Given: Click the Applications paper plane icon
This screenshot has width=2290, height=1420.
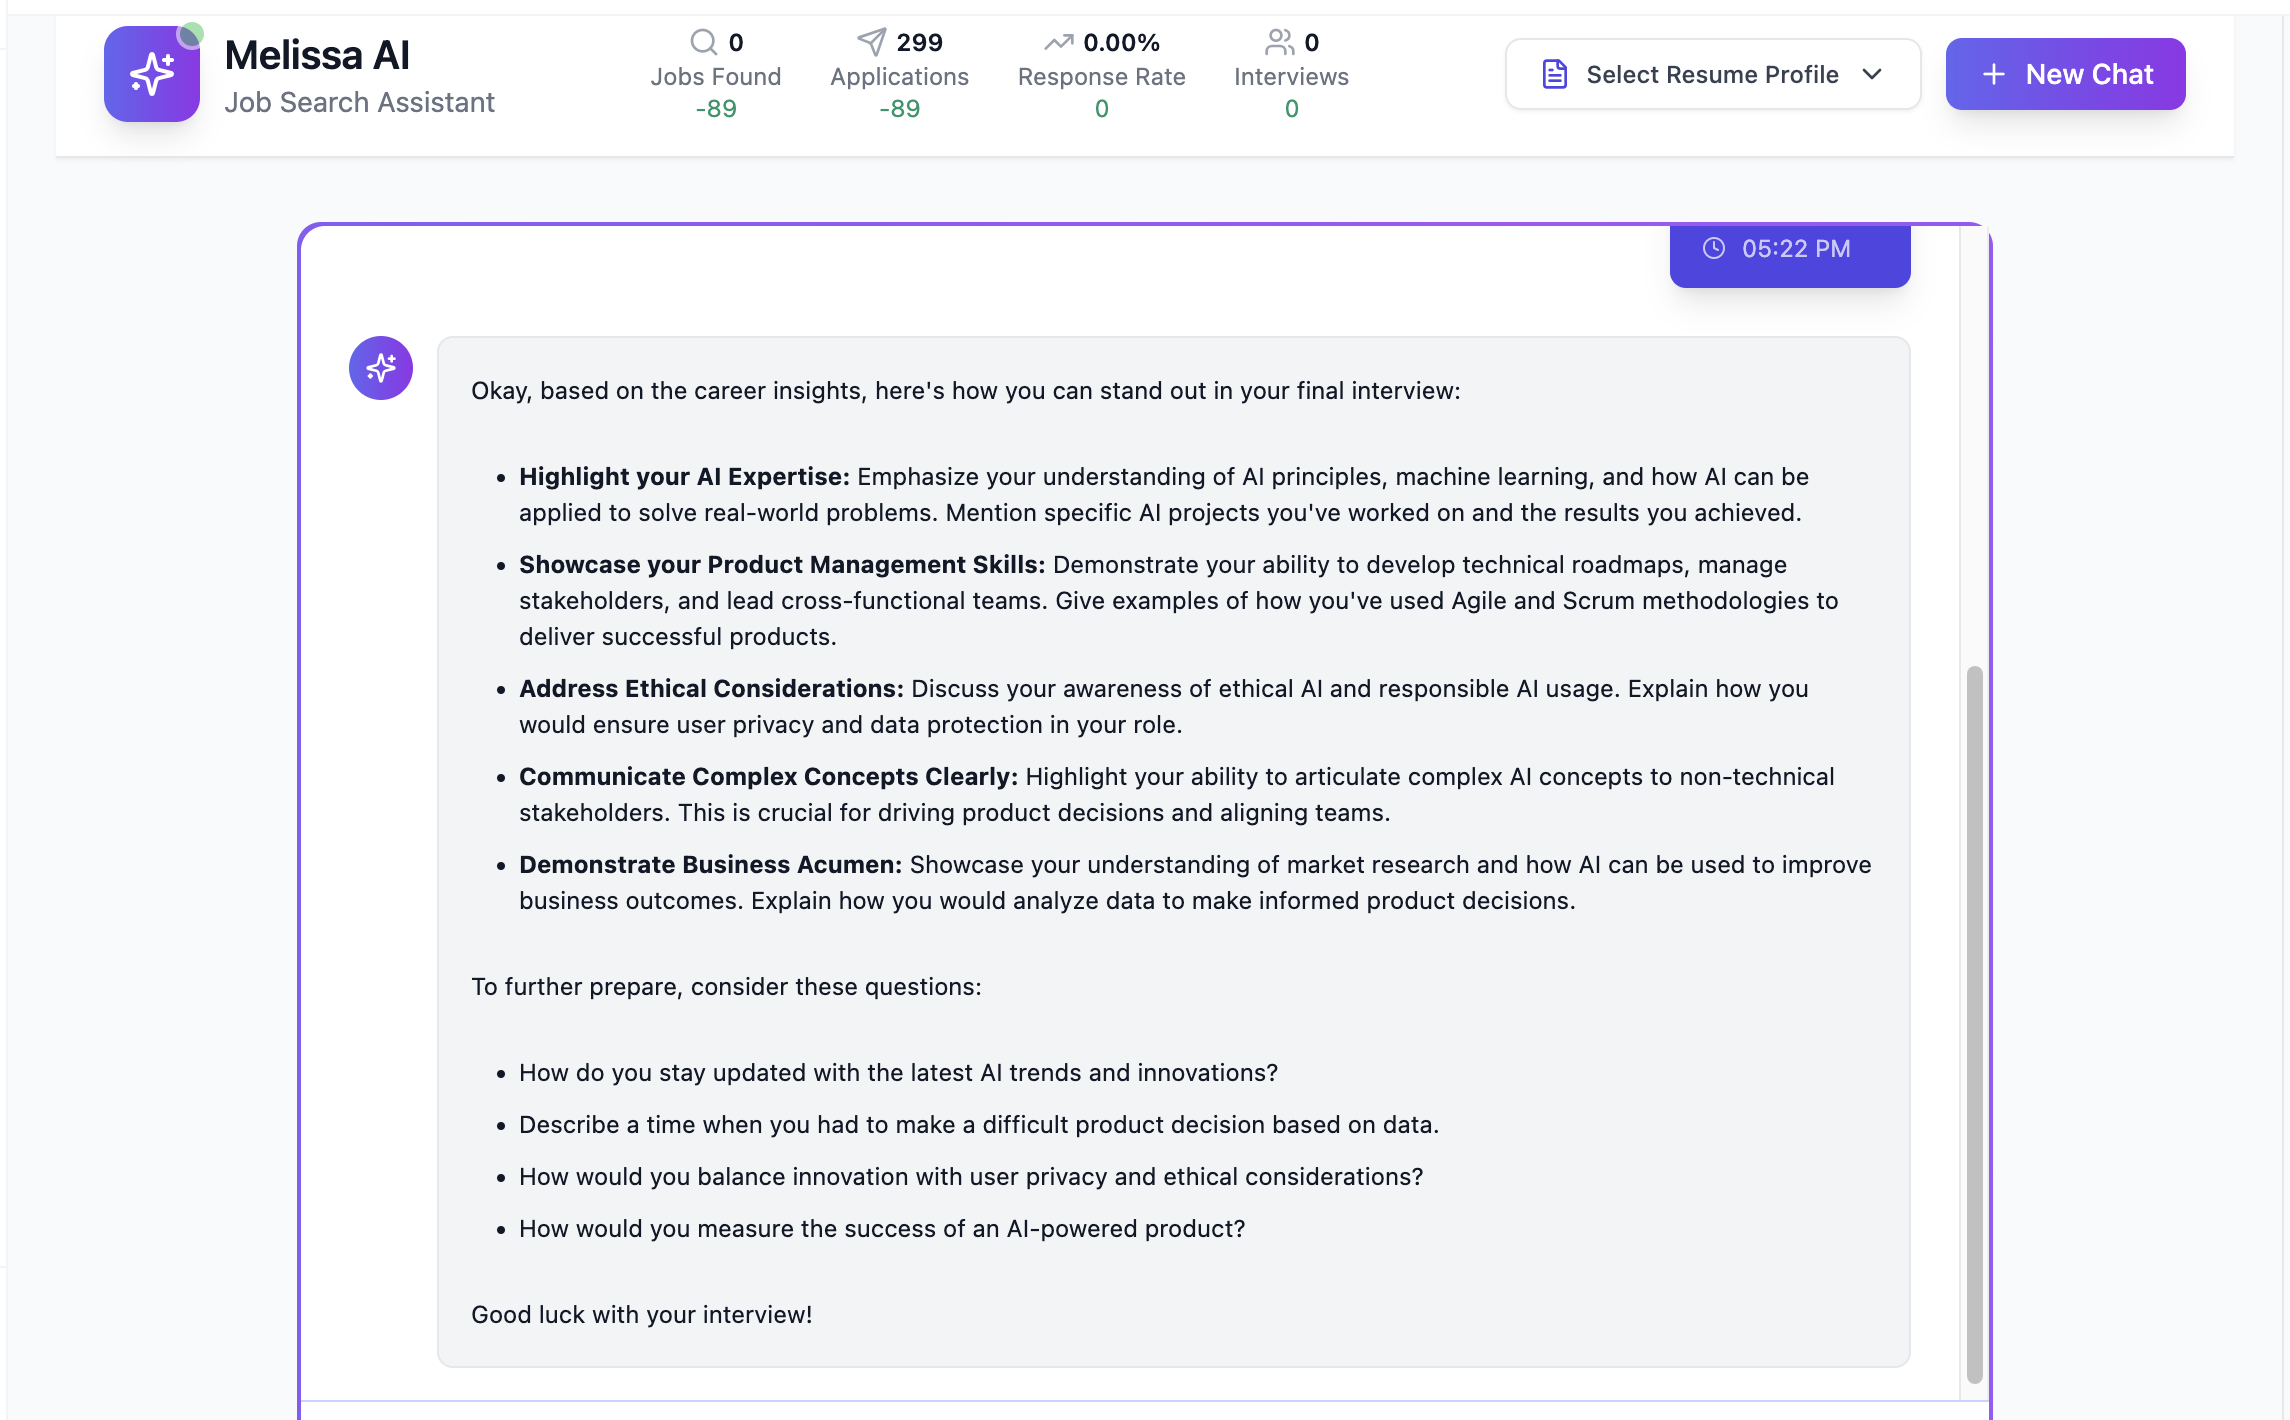Looking at the screenshot, I should [871, 42].
